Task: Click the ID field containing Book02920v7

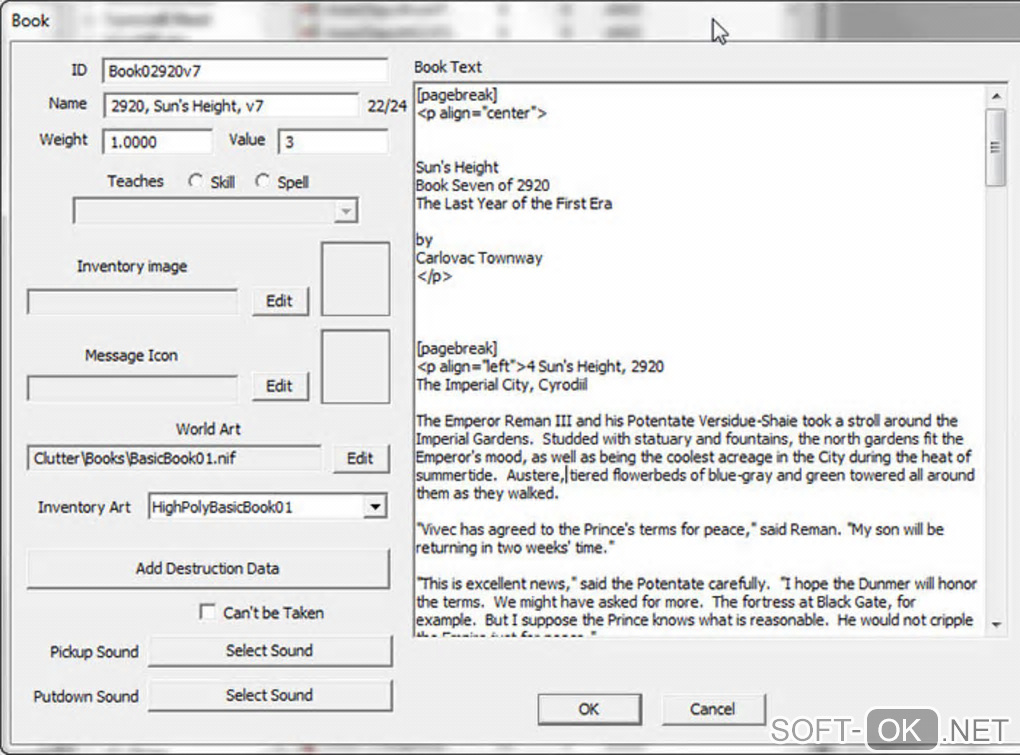Action: click(245, 71)
